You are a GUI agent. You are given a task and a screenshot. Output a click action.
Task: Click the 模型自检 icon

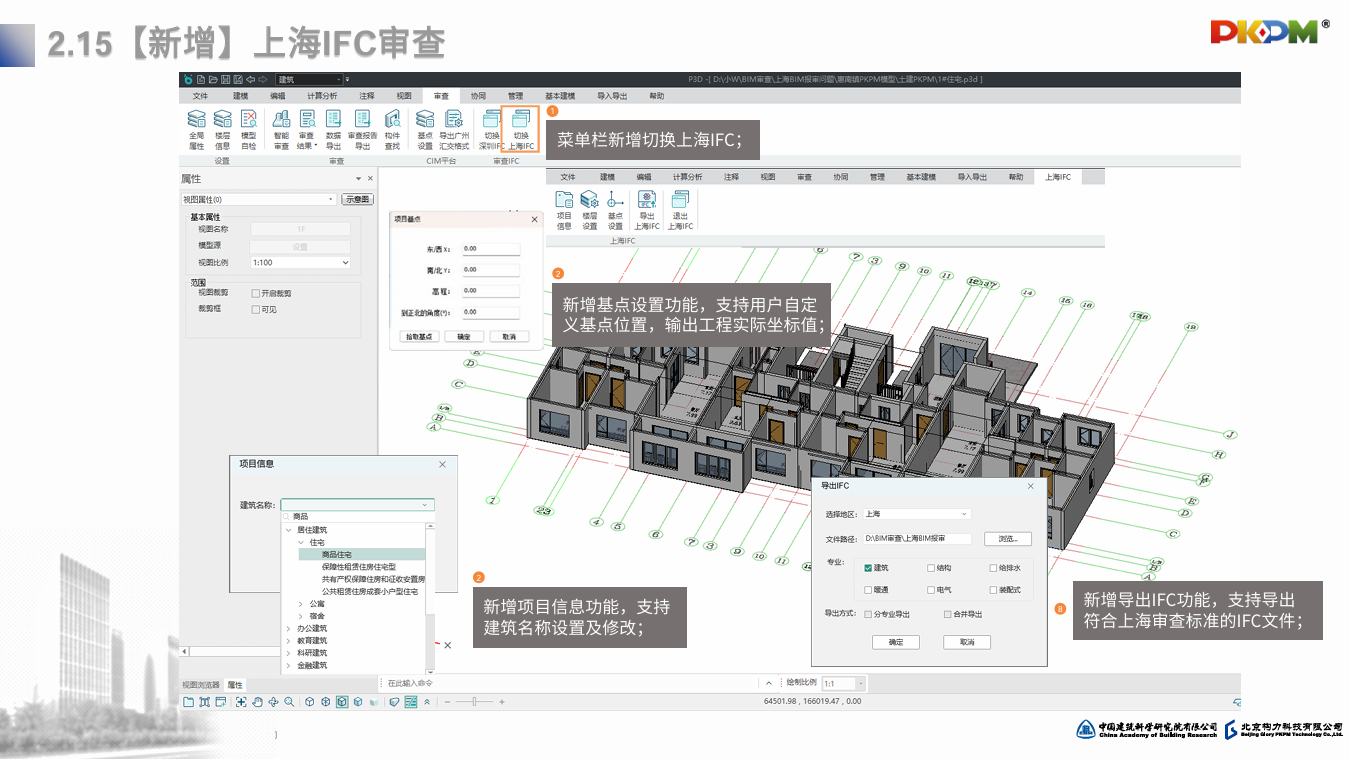tap(248, 129)
